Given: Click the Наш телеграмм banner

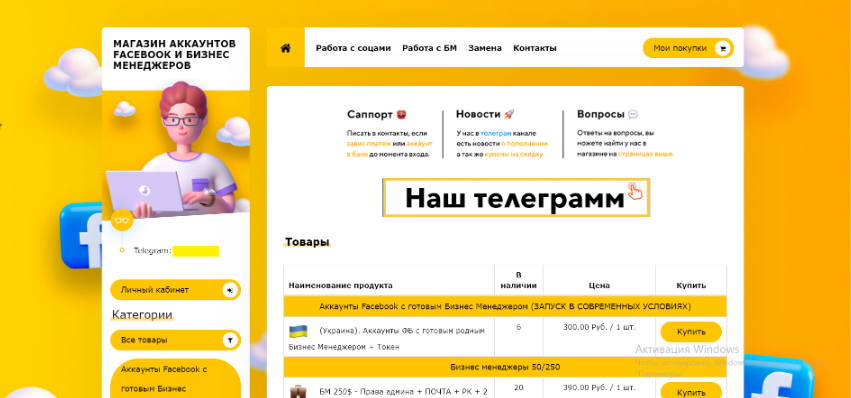Looking at the screenshot, I should click(x=516, y=198).
